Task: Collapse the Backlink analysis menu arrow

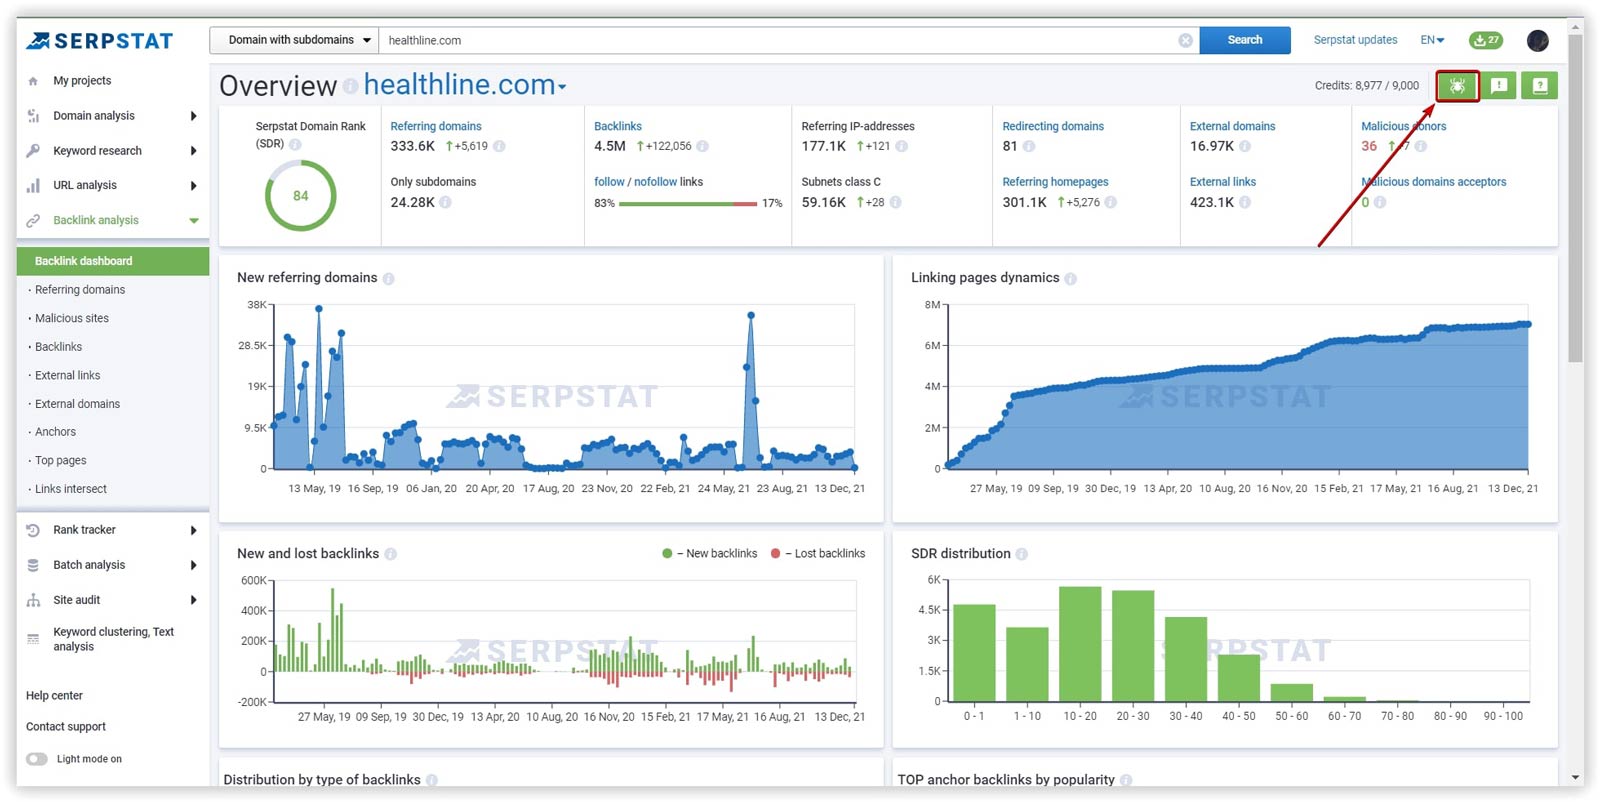Action: (x=193, y=220)
